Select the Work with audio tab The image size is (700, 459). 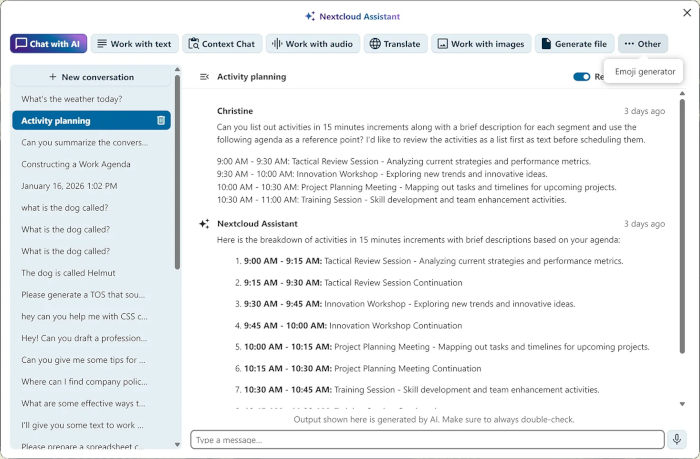click(x=311, y=44)
